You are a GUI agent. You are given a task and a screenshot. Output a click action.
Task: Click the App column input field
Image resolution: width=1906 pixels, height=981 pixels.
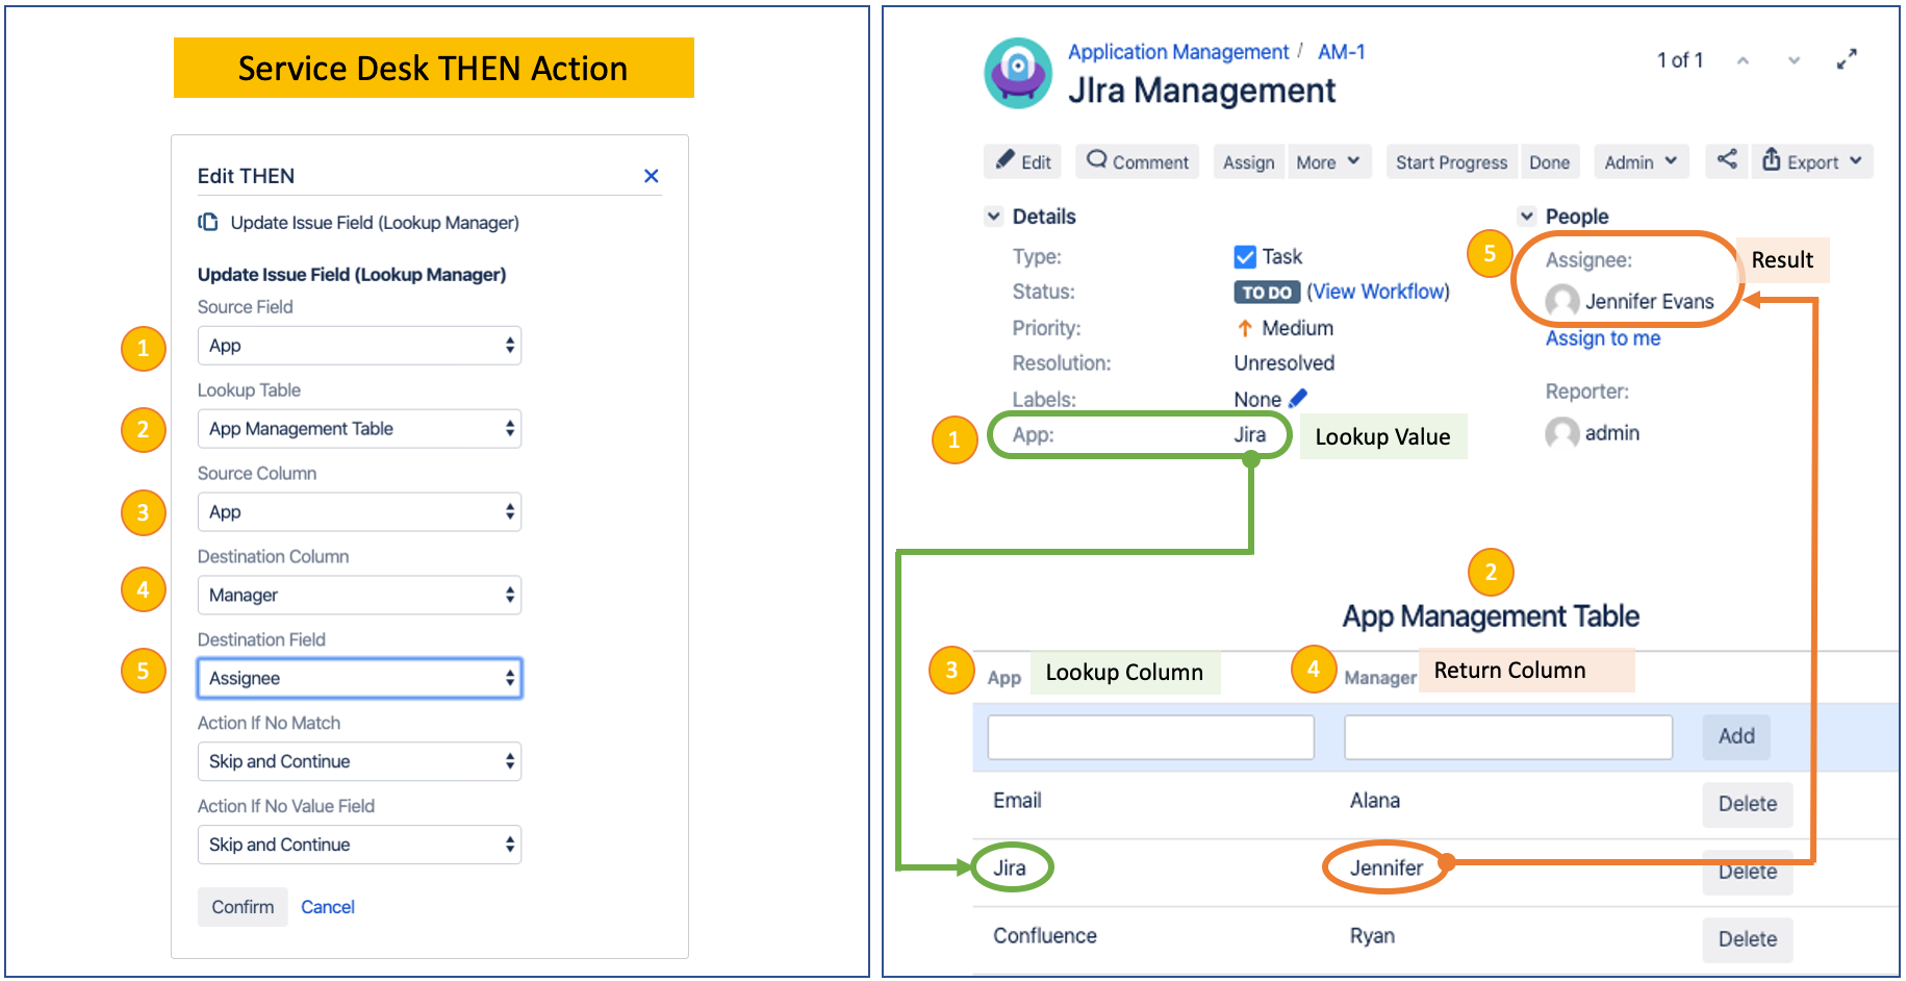pos(1150,737)
